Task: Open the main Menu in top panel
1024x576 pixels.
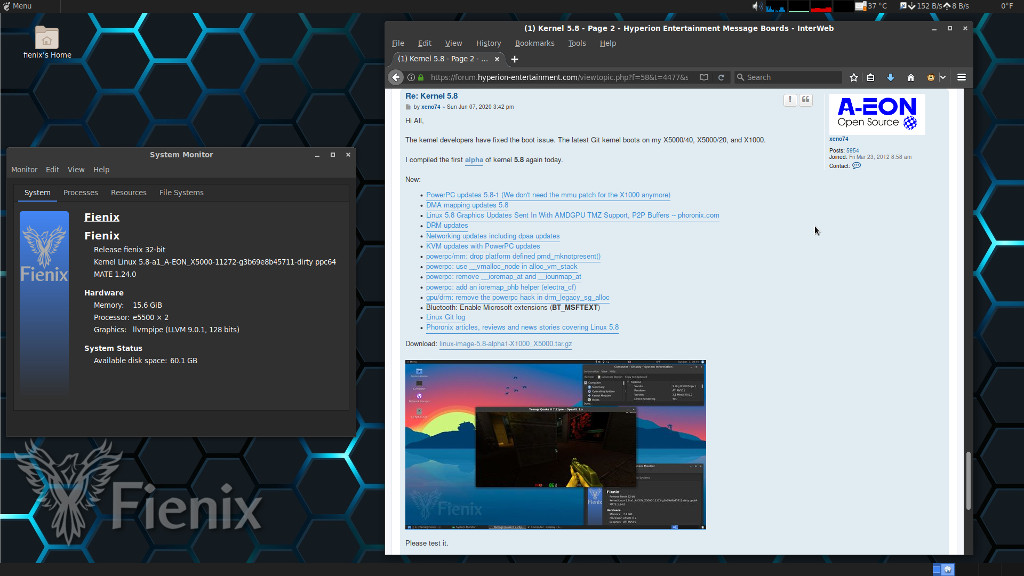Action: click(18, 6)
